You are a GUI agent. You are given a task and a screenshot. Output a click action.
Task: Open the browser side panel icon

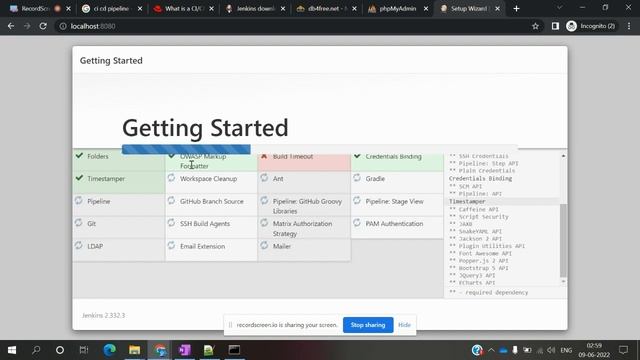click(x=555, y=26)
